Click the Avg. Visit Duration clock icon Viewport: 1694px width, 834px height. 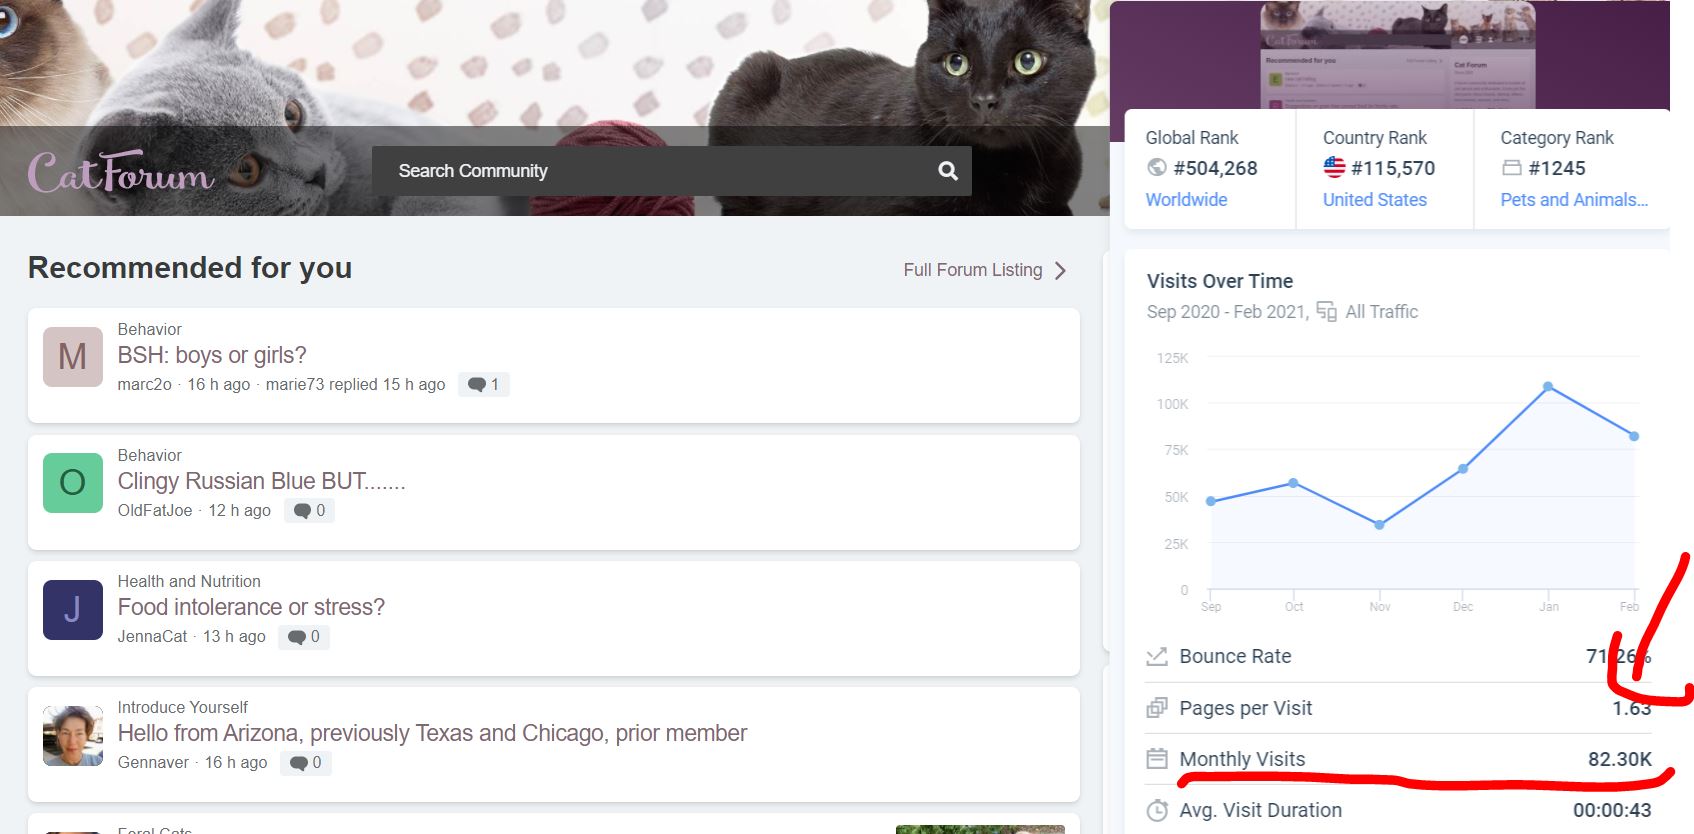1157,810
